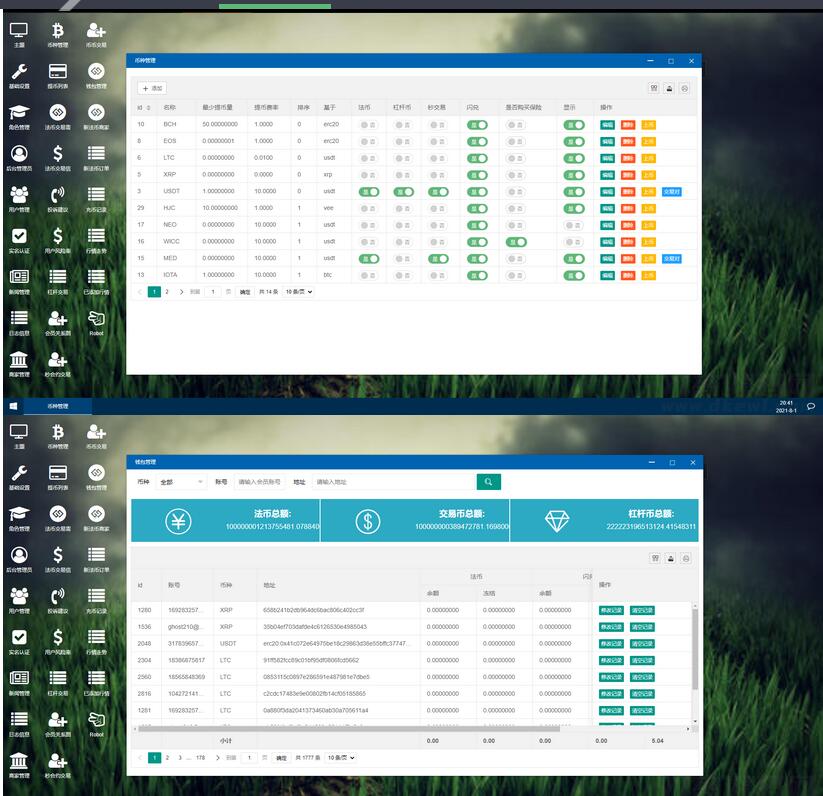Click the yen icon on 法币总额 card
Image resolution: width=823 pixels, height=796 pixels.
(179, 520)
